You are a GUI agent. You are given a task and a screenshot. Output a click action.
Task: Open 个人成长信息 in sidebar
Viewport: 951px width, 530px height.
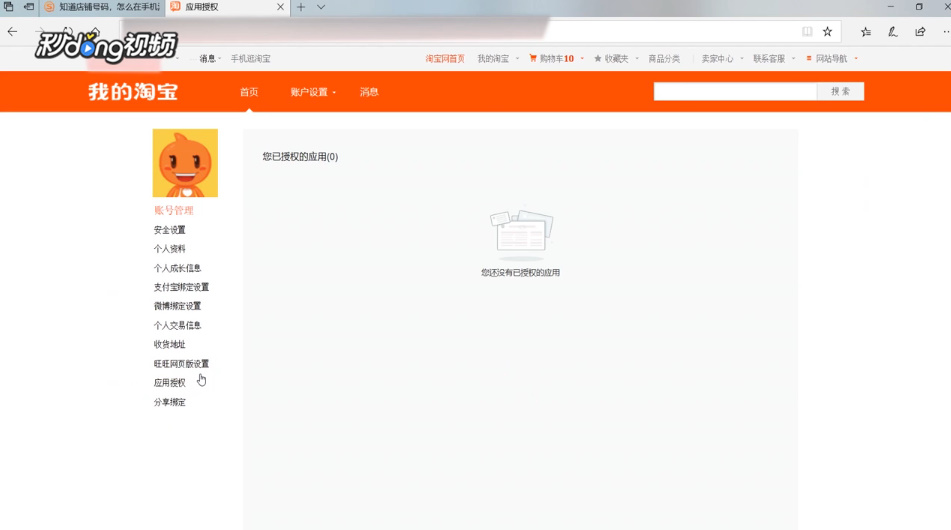(177, 268)
